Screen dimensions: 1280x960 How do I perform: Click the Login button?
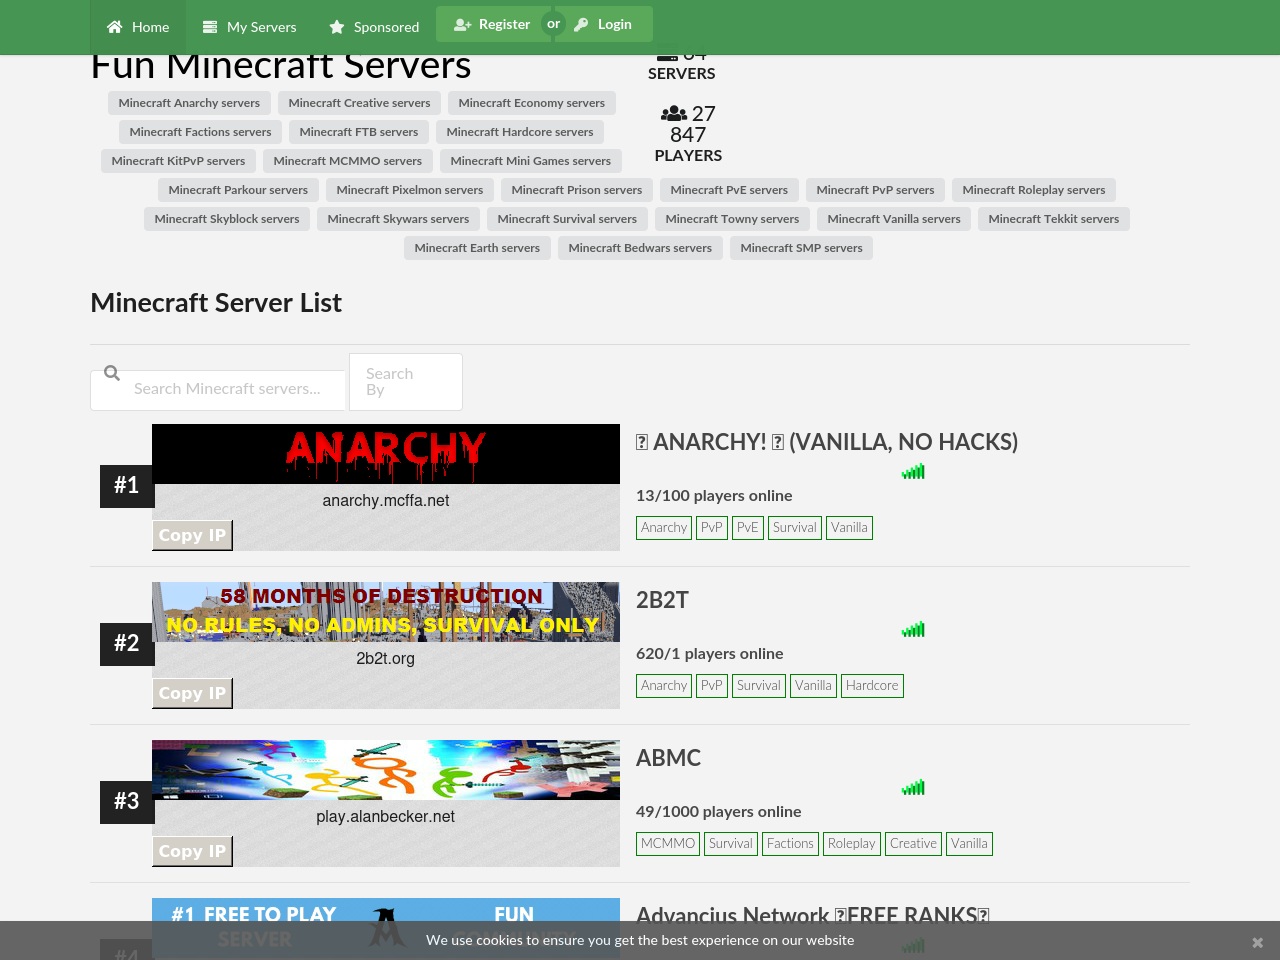pyautogui.click(x=603, y=24)
